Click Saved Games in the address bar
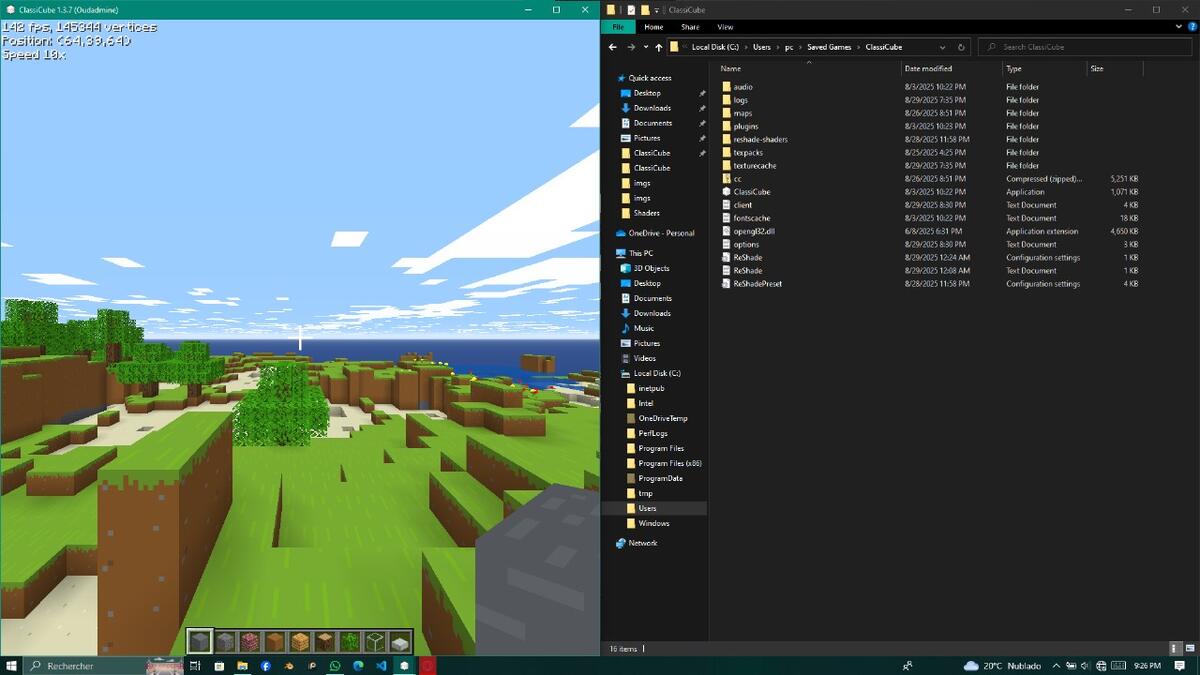This screenshot has width=1200, height=675. point(830,47)
